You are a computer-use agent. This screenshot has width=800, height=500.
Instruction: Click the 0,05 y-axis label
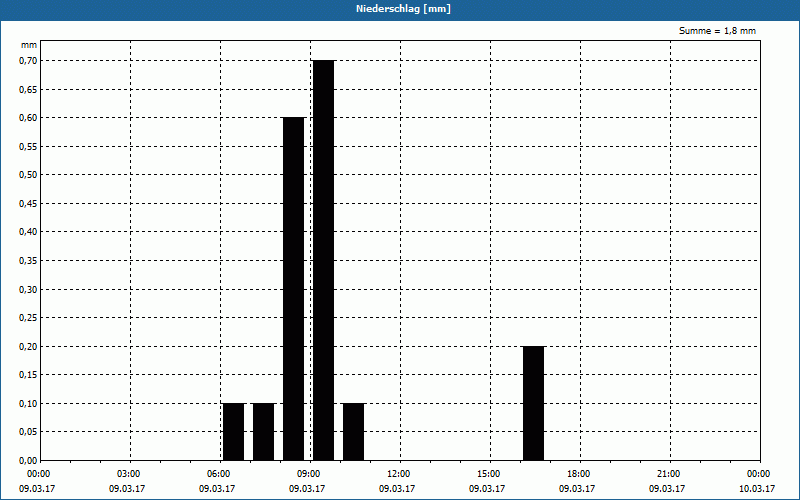point(28,432)
